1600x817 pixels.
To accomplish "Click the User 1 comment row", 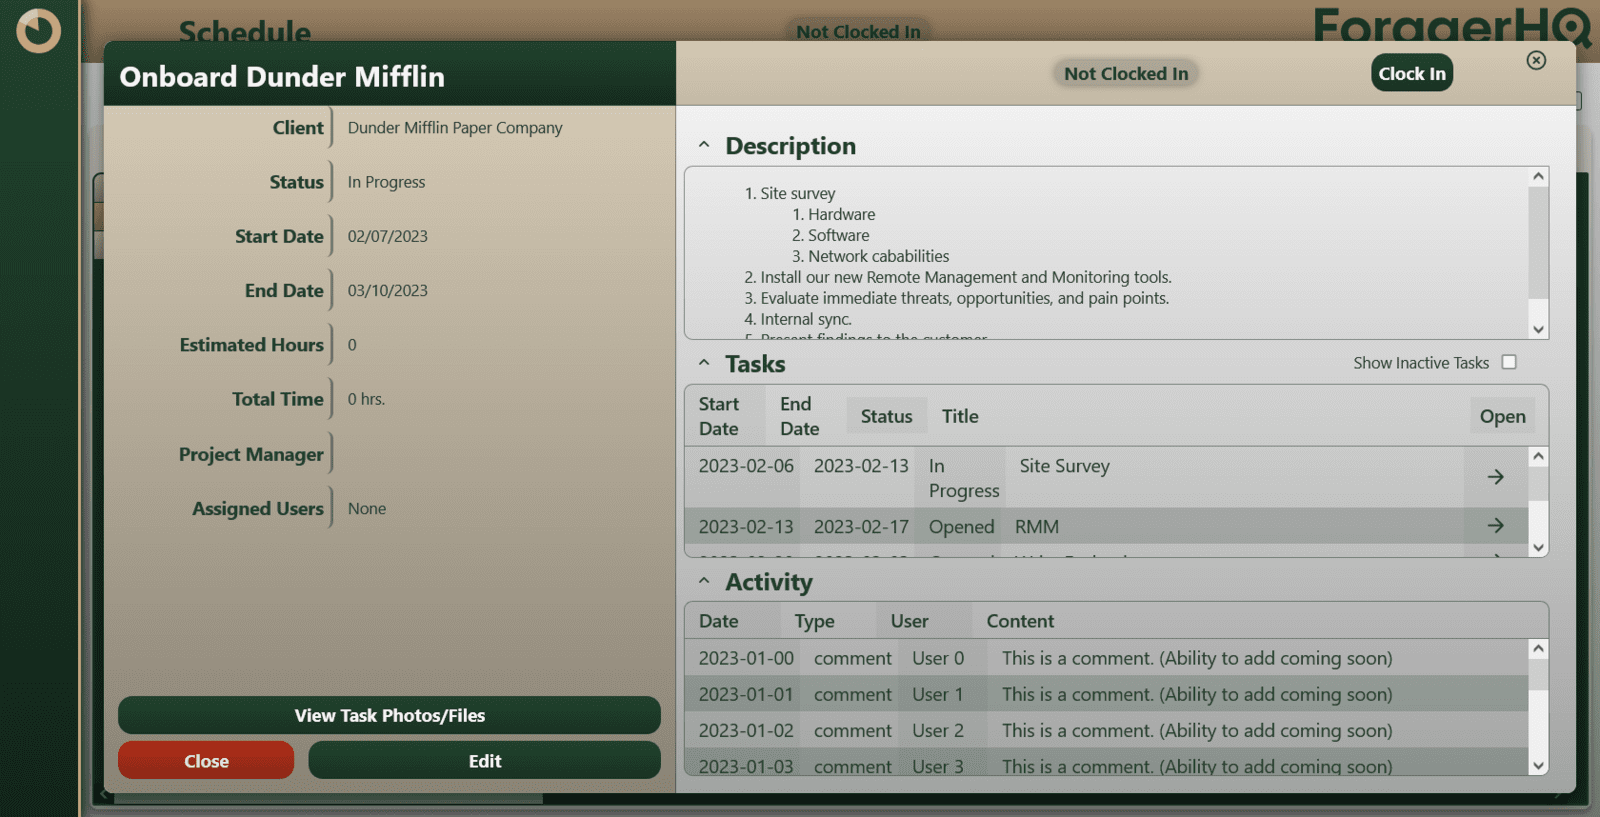I will [1106, 694].
